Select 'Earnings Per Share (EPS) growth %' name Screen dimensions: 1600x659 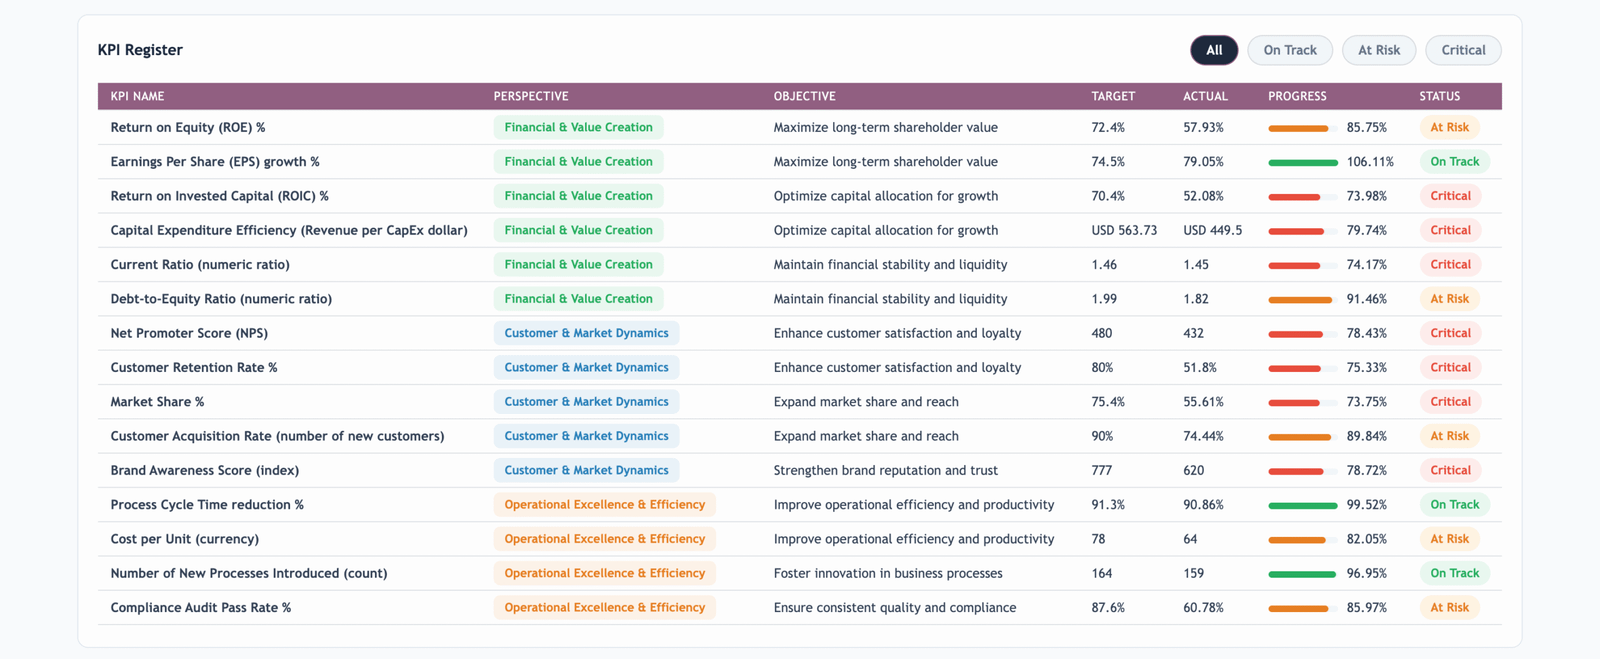click(x=215, y=161)
